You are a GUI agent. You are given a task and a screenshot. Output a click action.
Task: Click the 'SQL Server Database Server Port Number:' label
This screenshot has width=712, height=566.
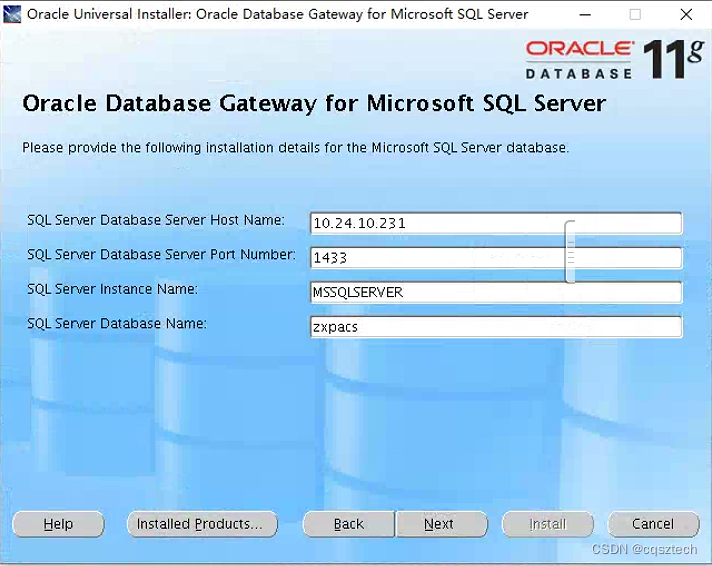point(161,255)
